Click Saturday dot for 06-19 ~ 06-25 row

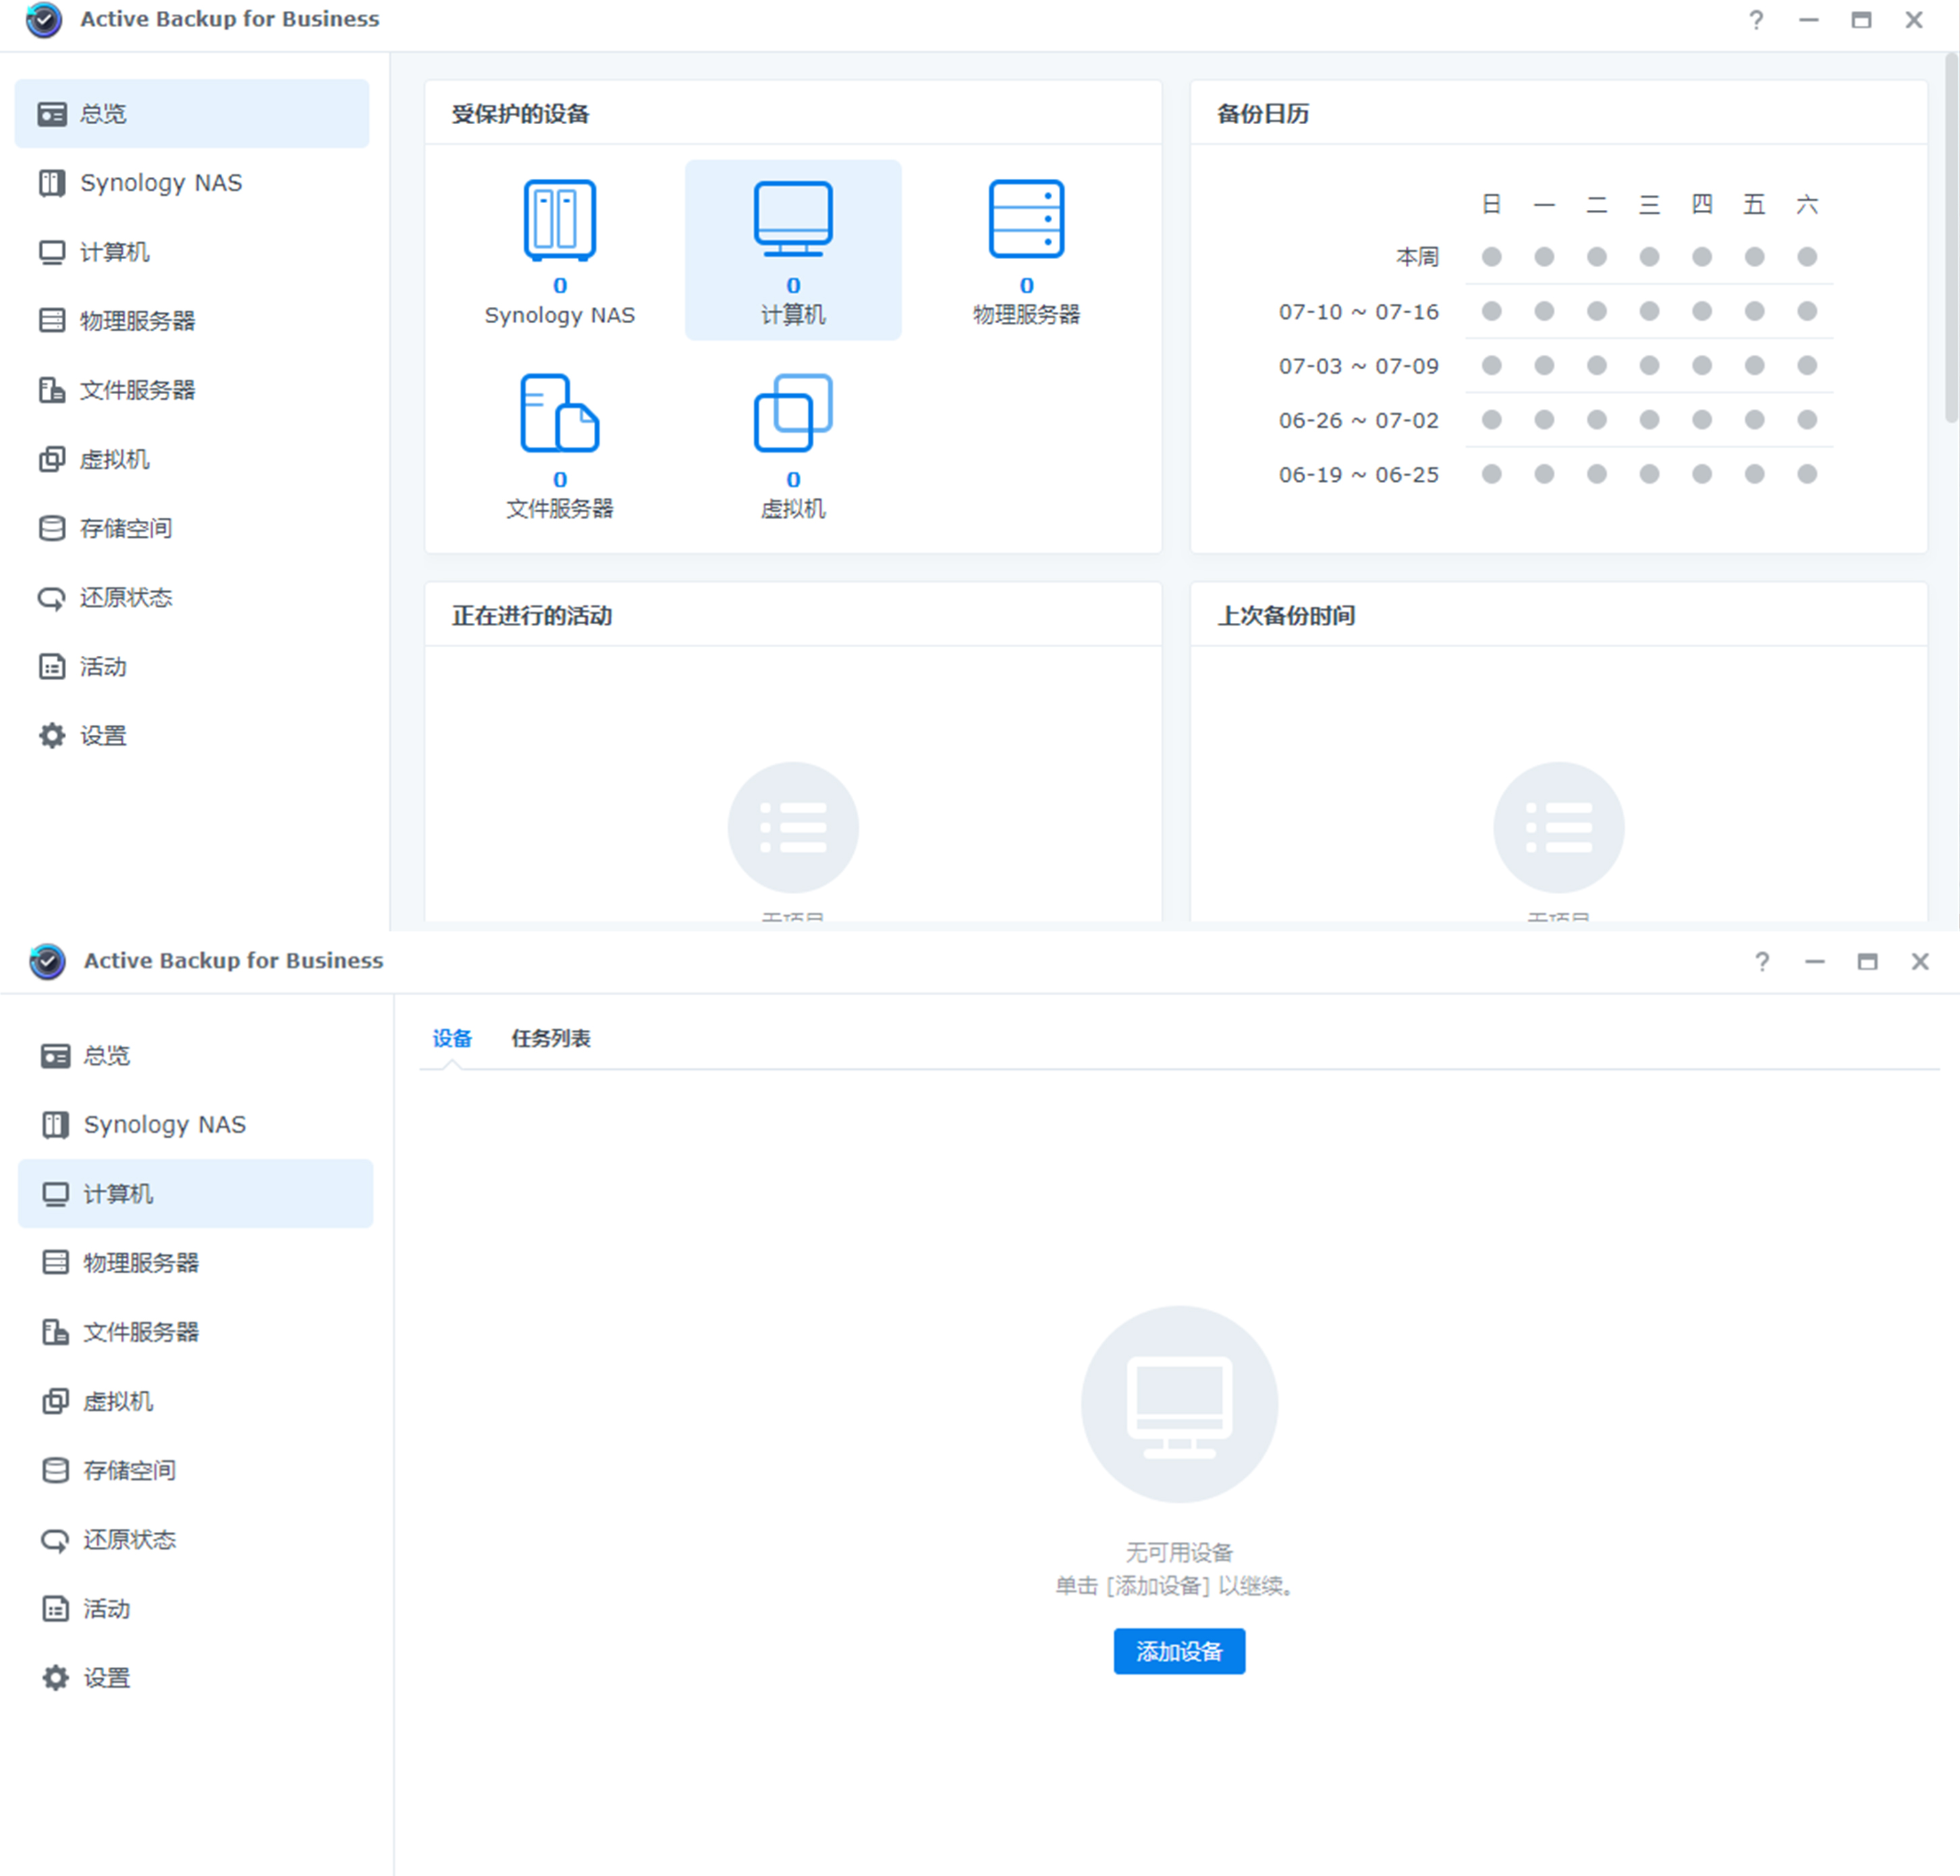click(x=1806, y=474)
